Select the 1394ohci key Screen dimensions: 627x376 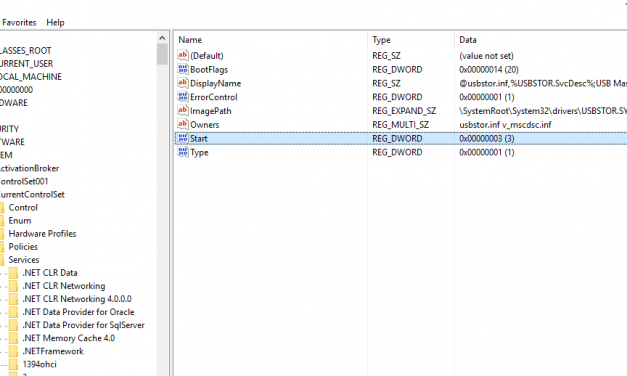(x=39, y=364)
